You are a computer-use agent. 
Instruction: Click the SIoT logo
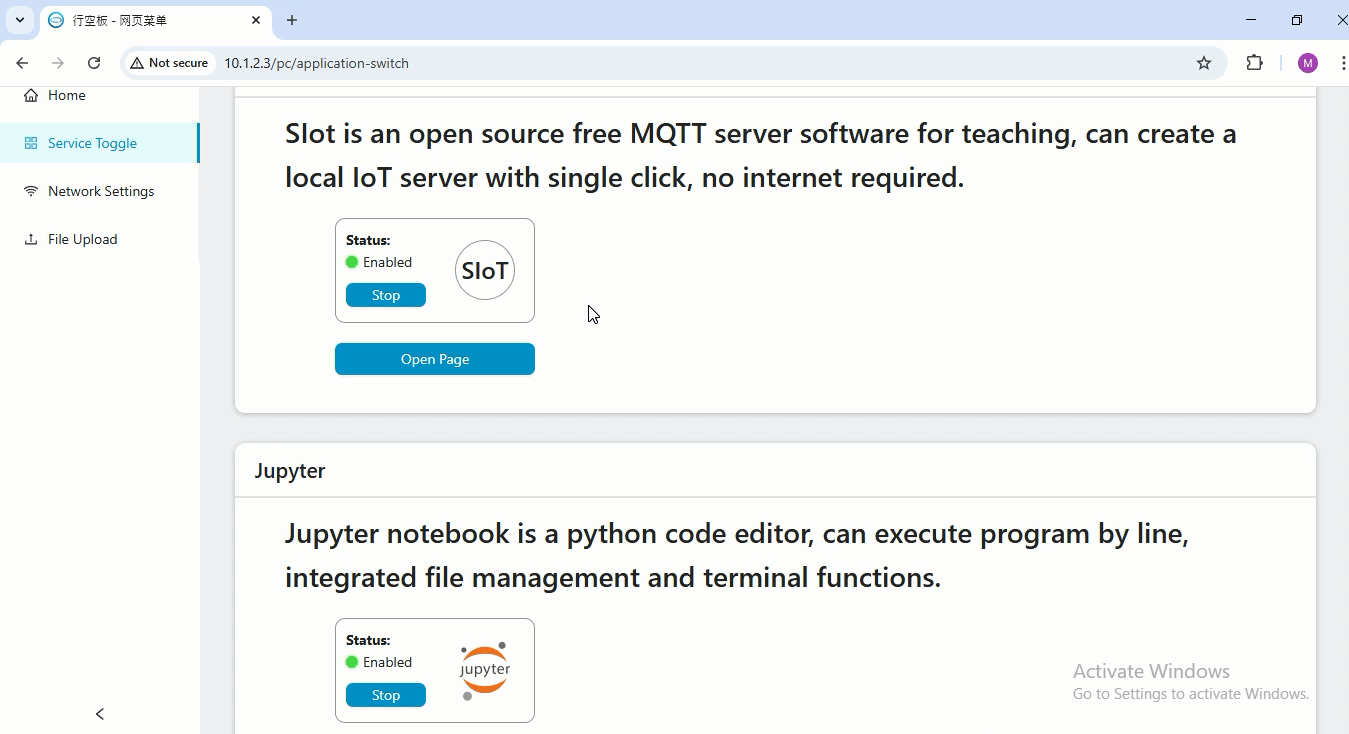[485, 270]
